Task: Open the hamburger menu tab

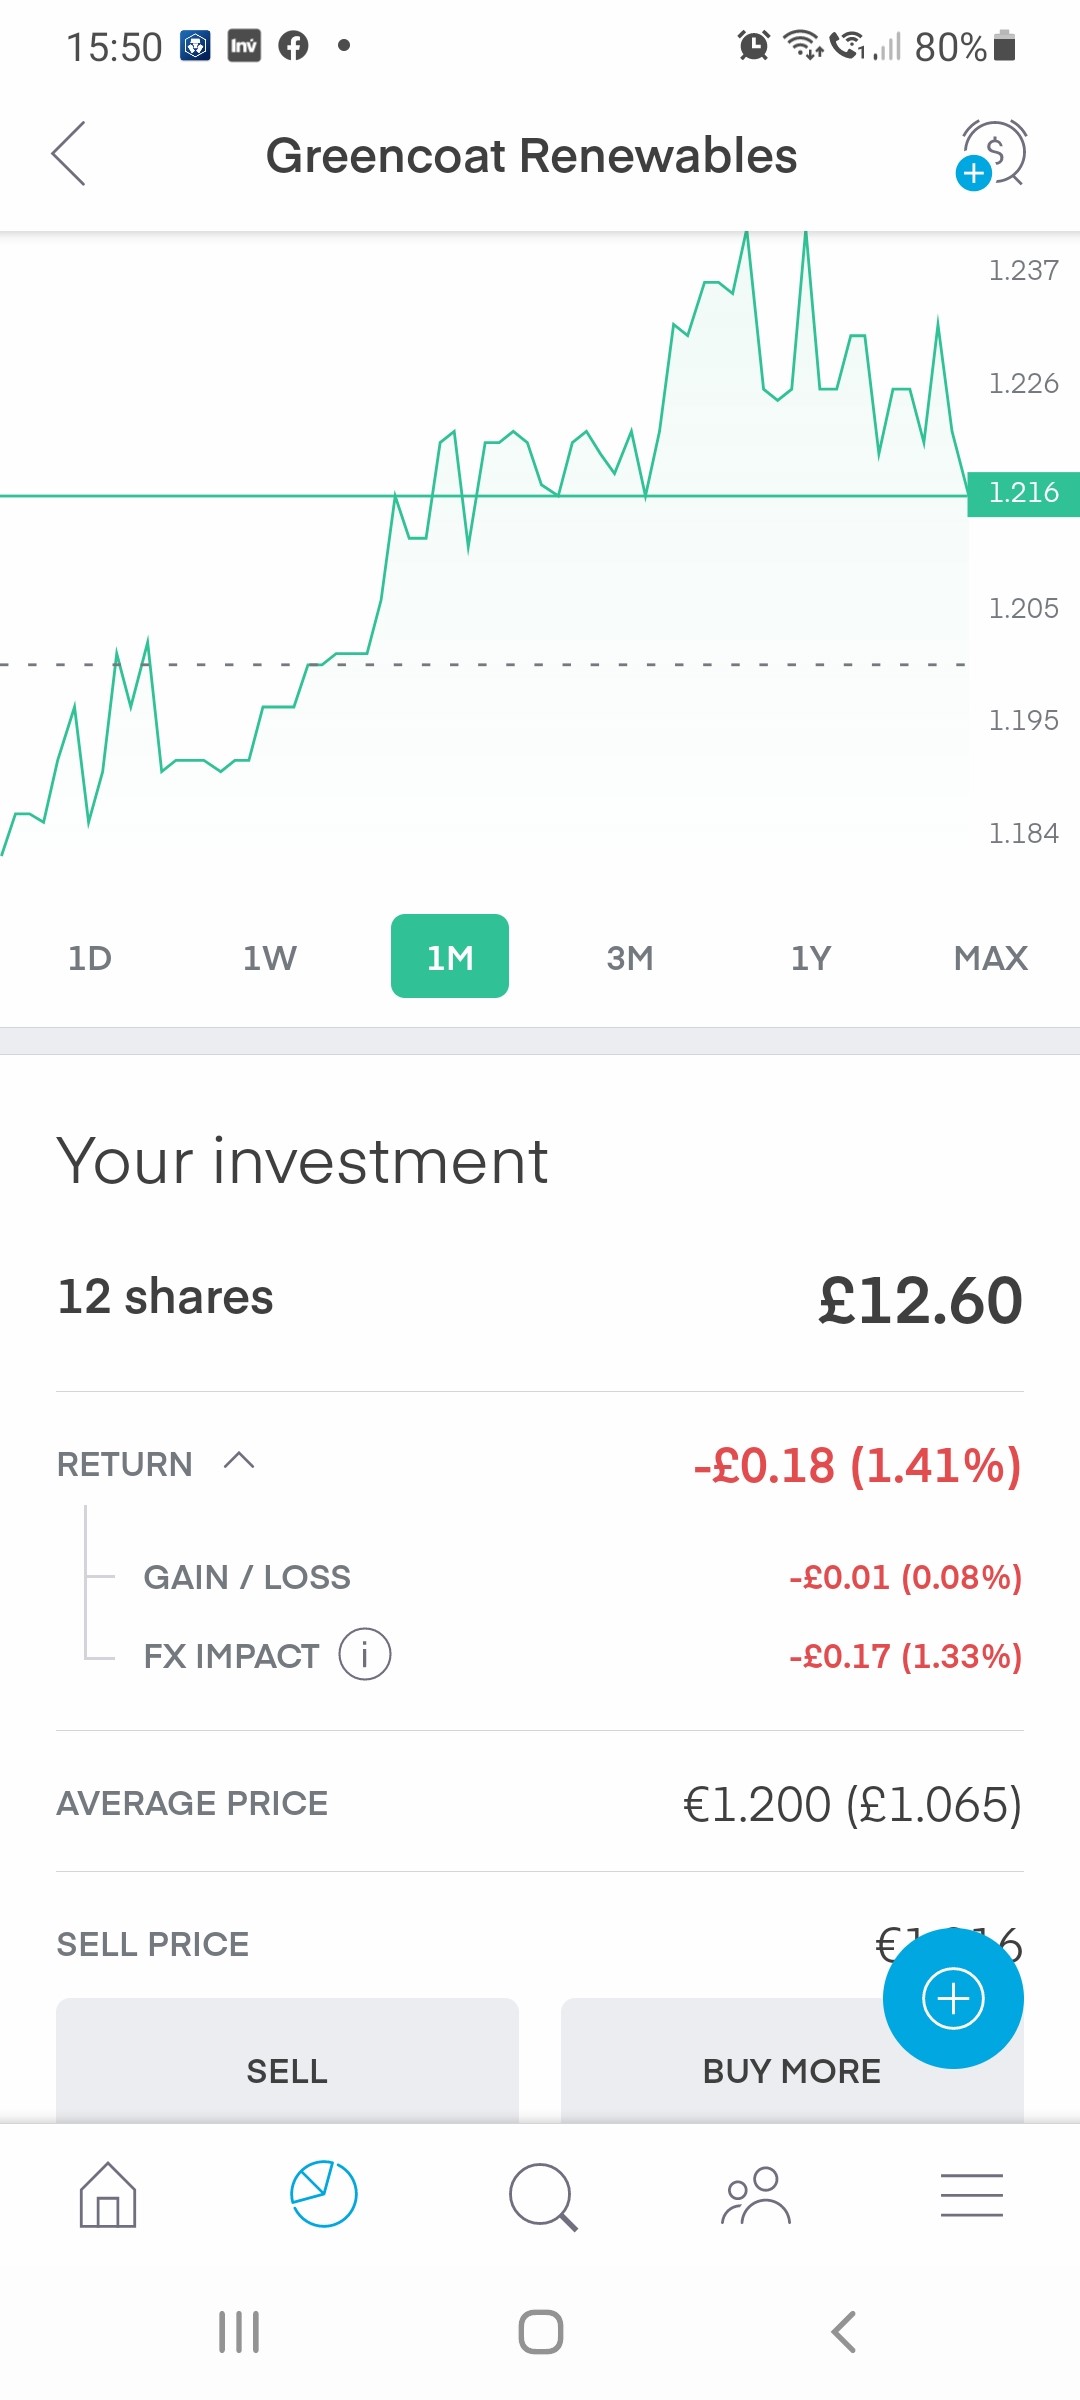Action: pyautogui.click(x=971, y=2195)
